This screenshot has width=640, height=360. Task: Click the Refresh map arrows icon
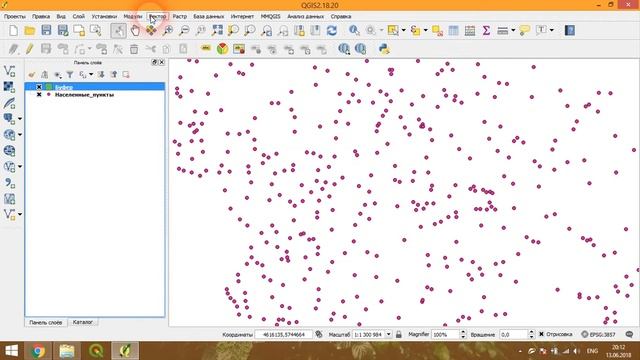(x=332, y=31)
